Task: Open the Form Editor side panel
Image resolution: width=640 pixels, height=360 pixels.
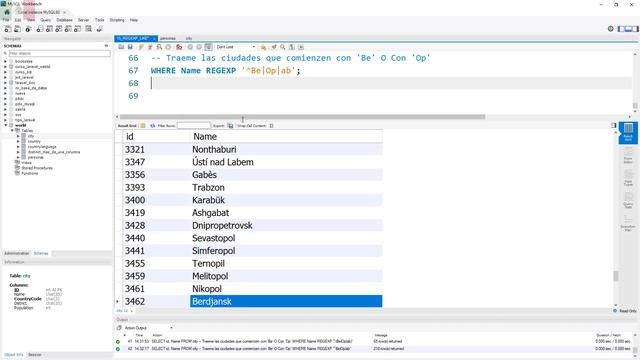Action: [628, 156]
